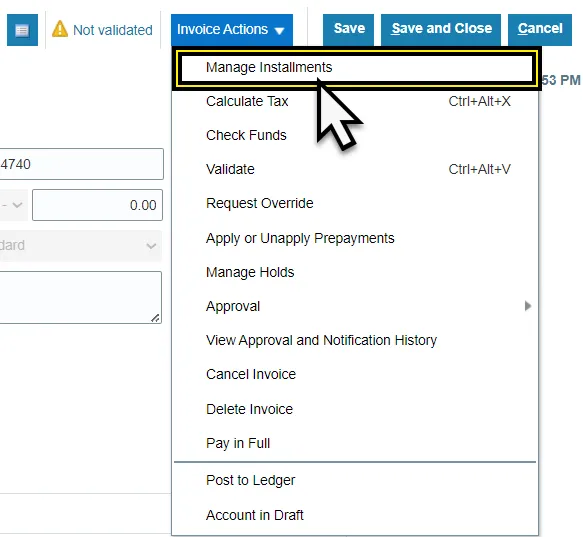Click the amount field showing 0.00

pos(97,205)
